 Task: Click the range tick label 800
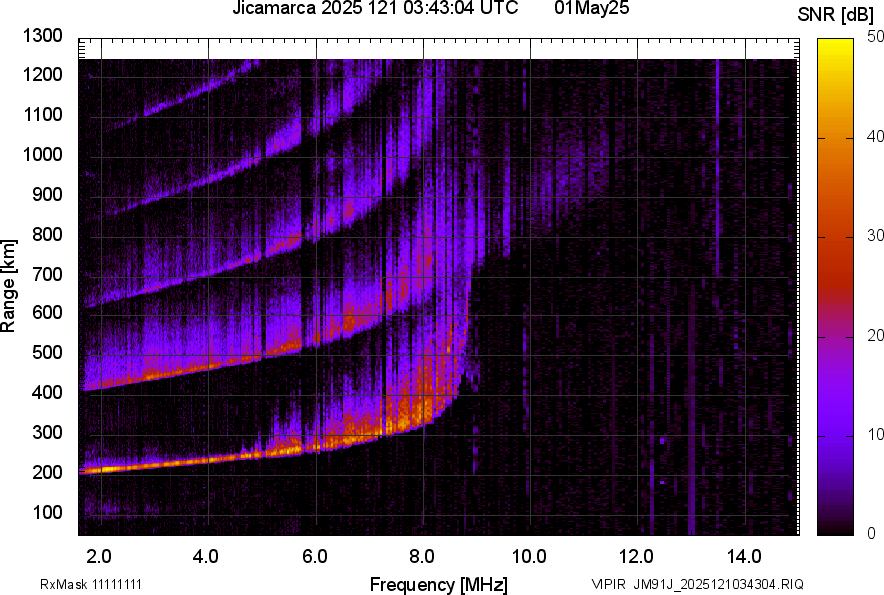[x=47, y=234]
